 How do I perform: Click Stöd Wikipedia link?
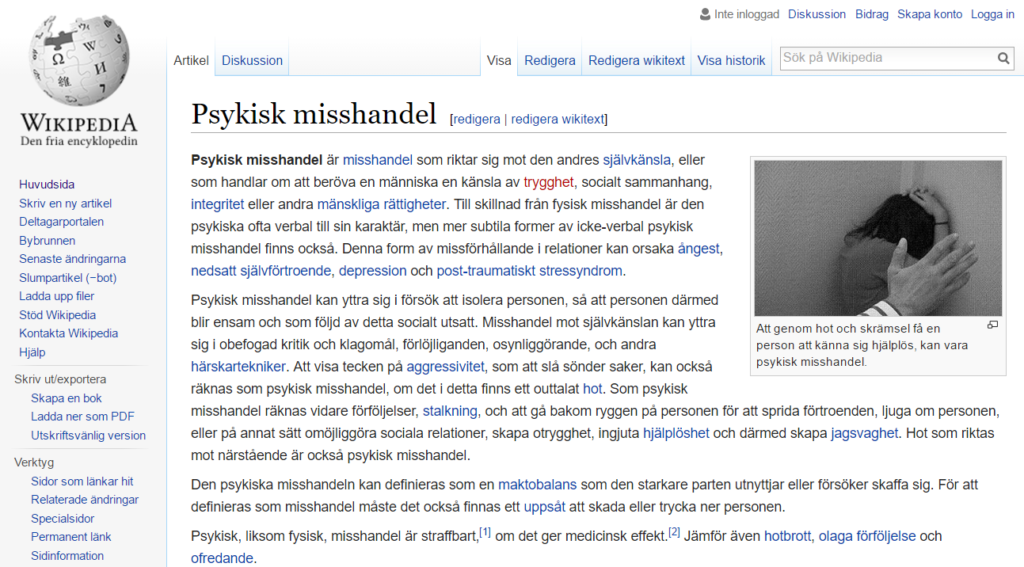pos(57,315)
